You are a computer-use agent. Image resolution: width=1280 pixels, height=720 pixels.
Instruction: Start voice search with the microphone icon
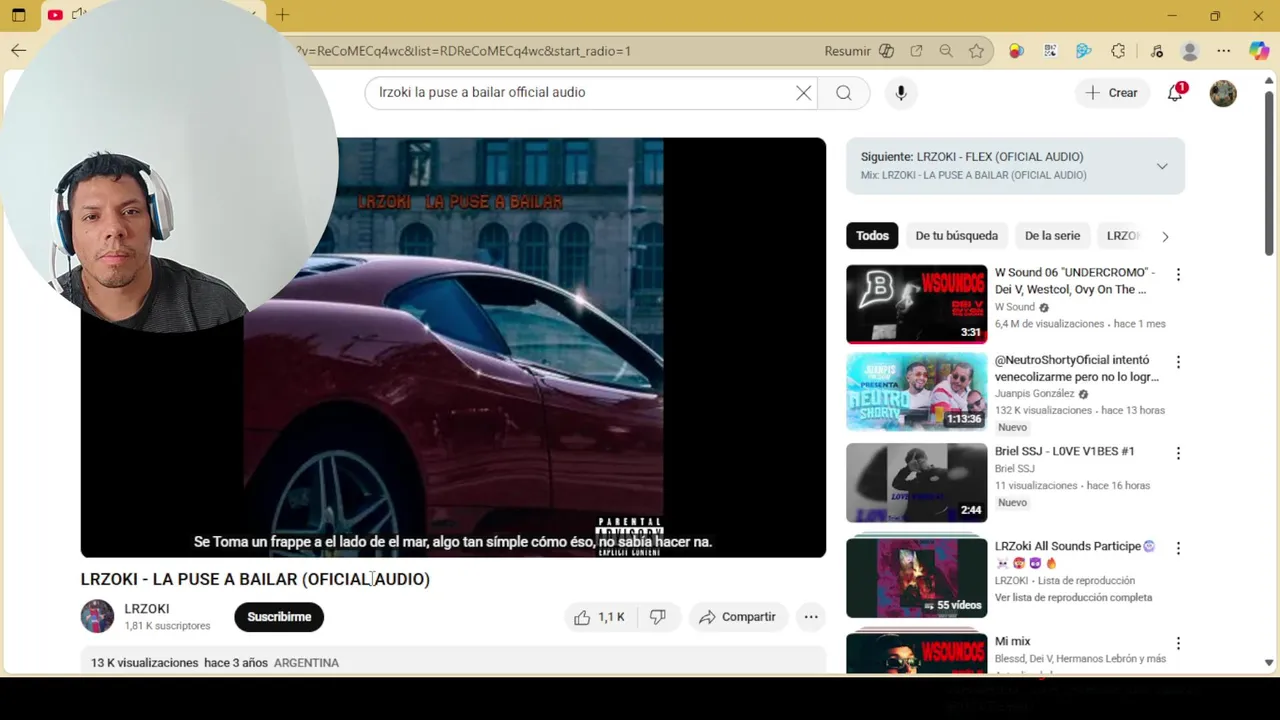[x=901, y=93]
